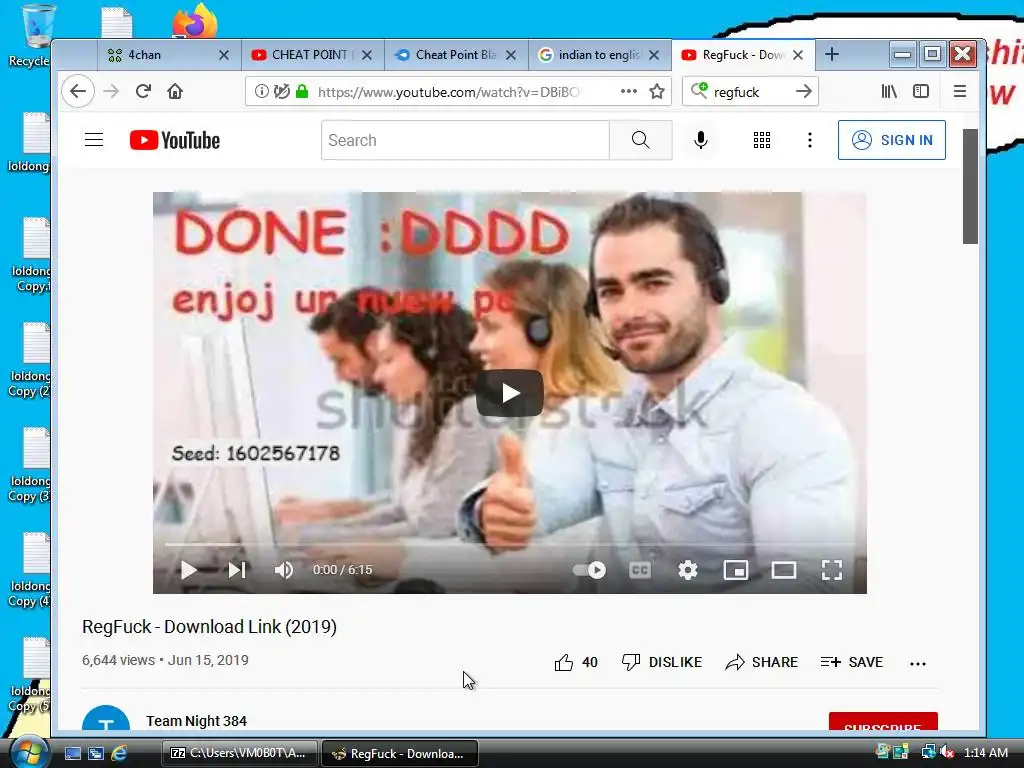Select the RegFuck - Download tab
The width and height of the screenshot is (1024, 768).
point(743,55)
